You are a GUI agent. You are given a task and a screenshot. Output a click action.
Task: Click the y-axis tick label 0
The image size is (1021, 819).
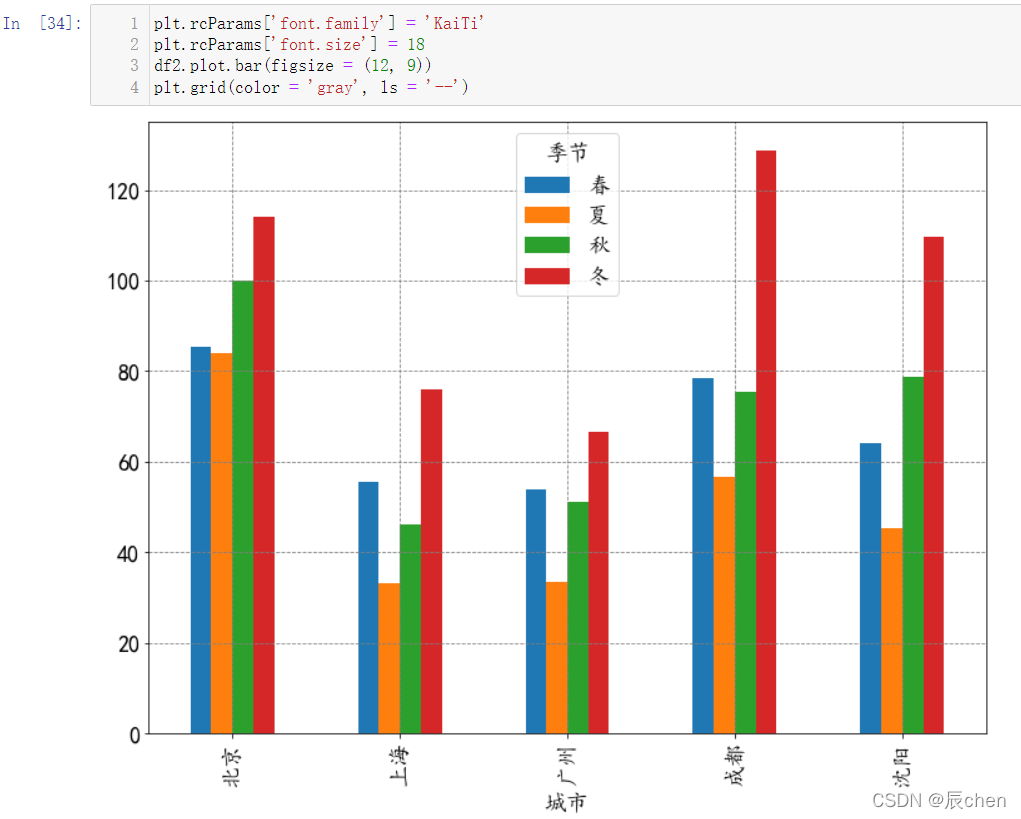[135, 735]
